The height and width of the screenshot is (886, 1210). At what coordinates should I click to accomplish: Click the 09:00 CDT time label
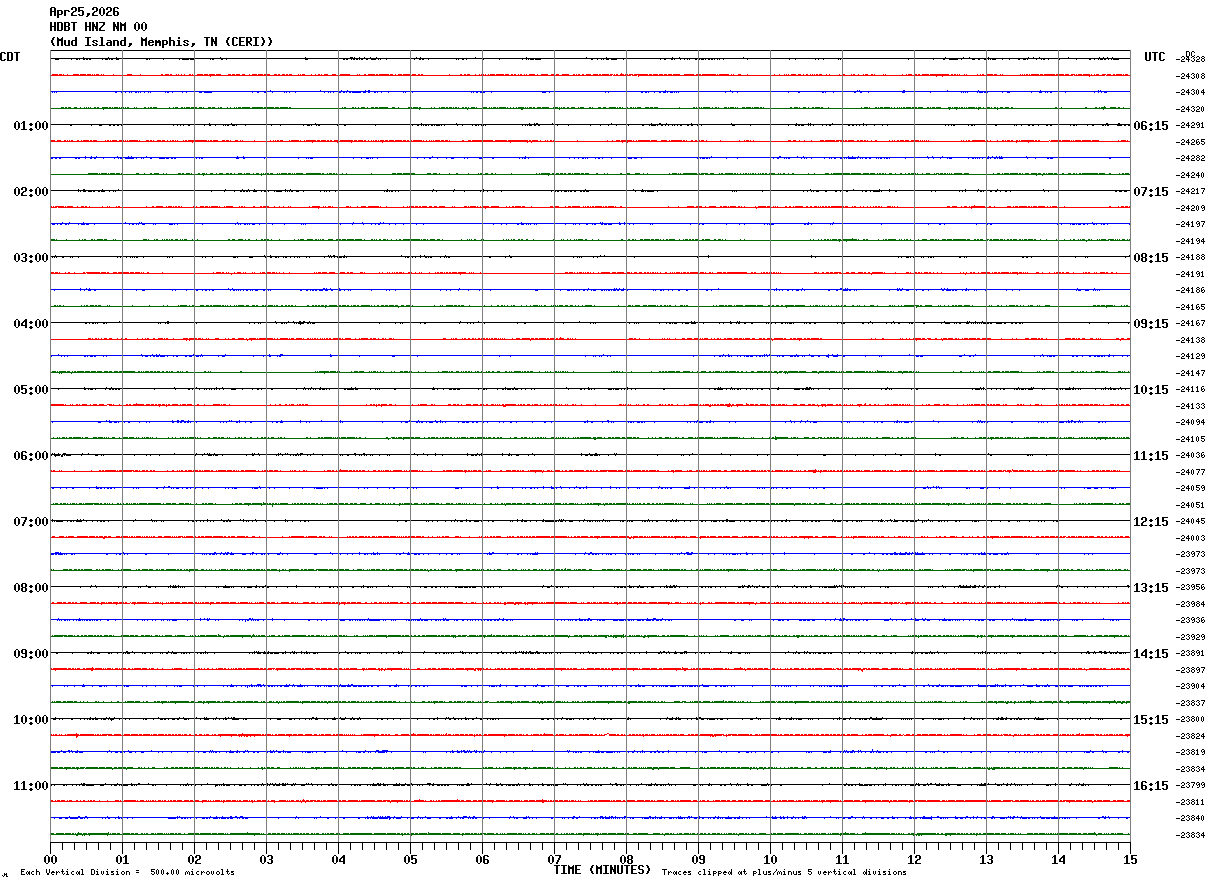(x=31, y=654)
